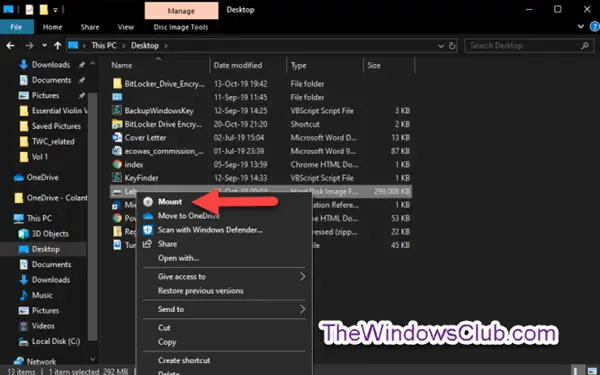Switch to the View ribbon tab
Image resolution: width=600 pixels, height=375 pixels.
click(126, 27)
